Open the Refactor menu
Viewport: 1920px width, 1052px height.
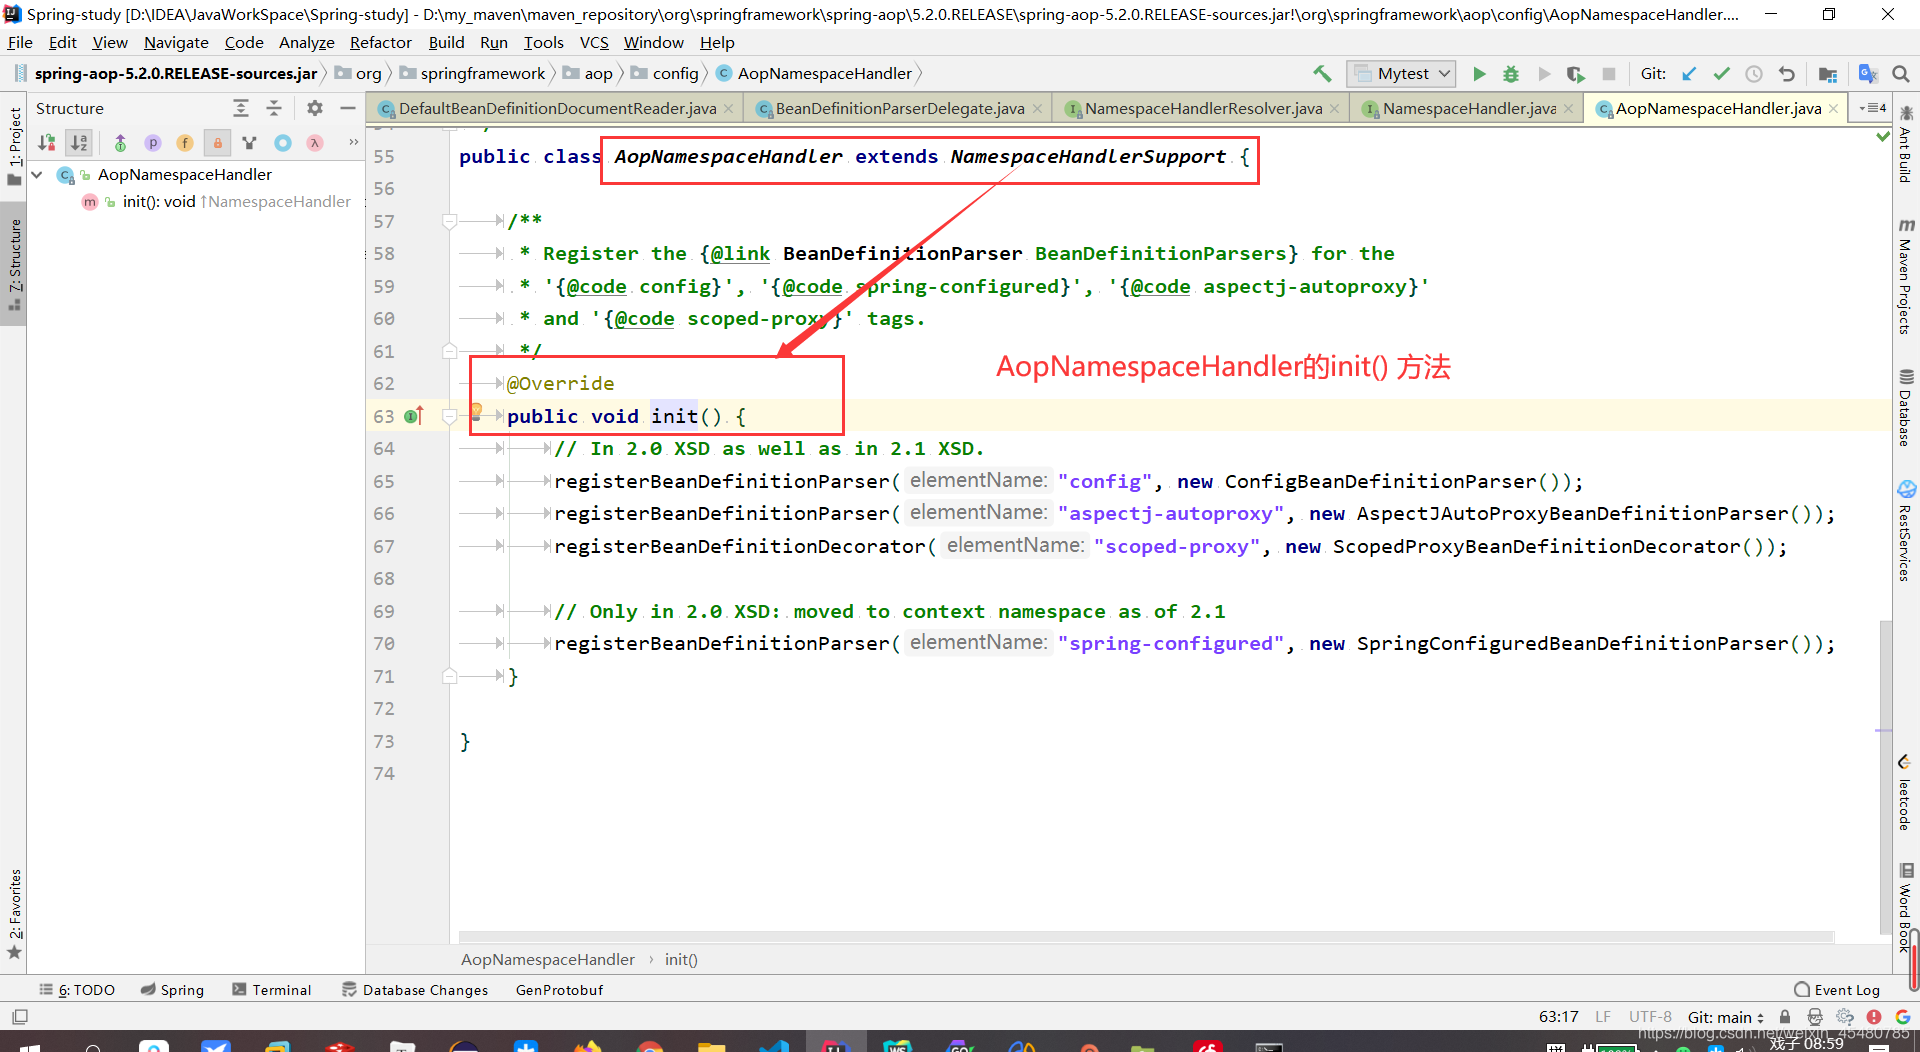380,42
